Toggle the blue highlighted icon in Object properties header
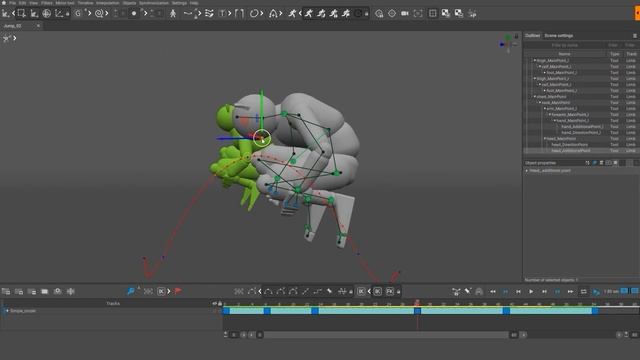Screen dimensions: 640x360 [594, 163]
